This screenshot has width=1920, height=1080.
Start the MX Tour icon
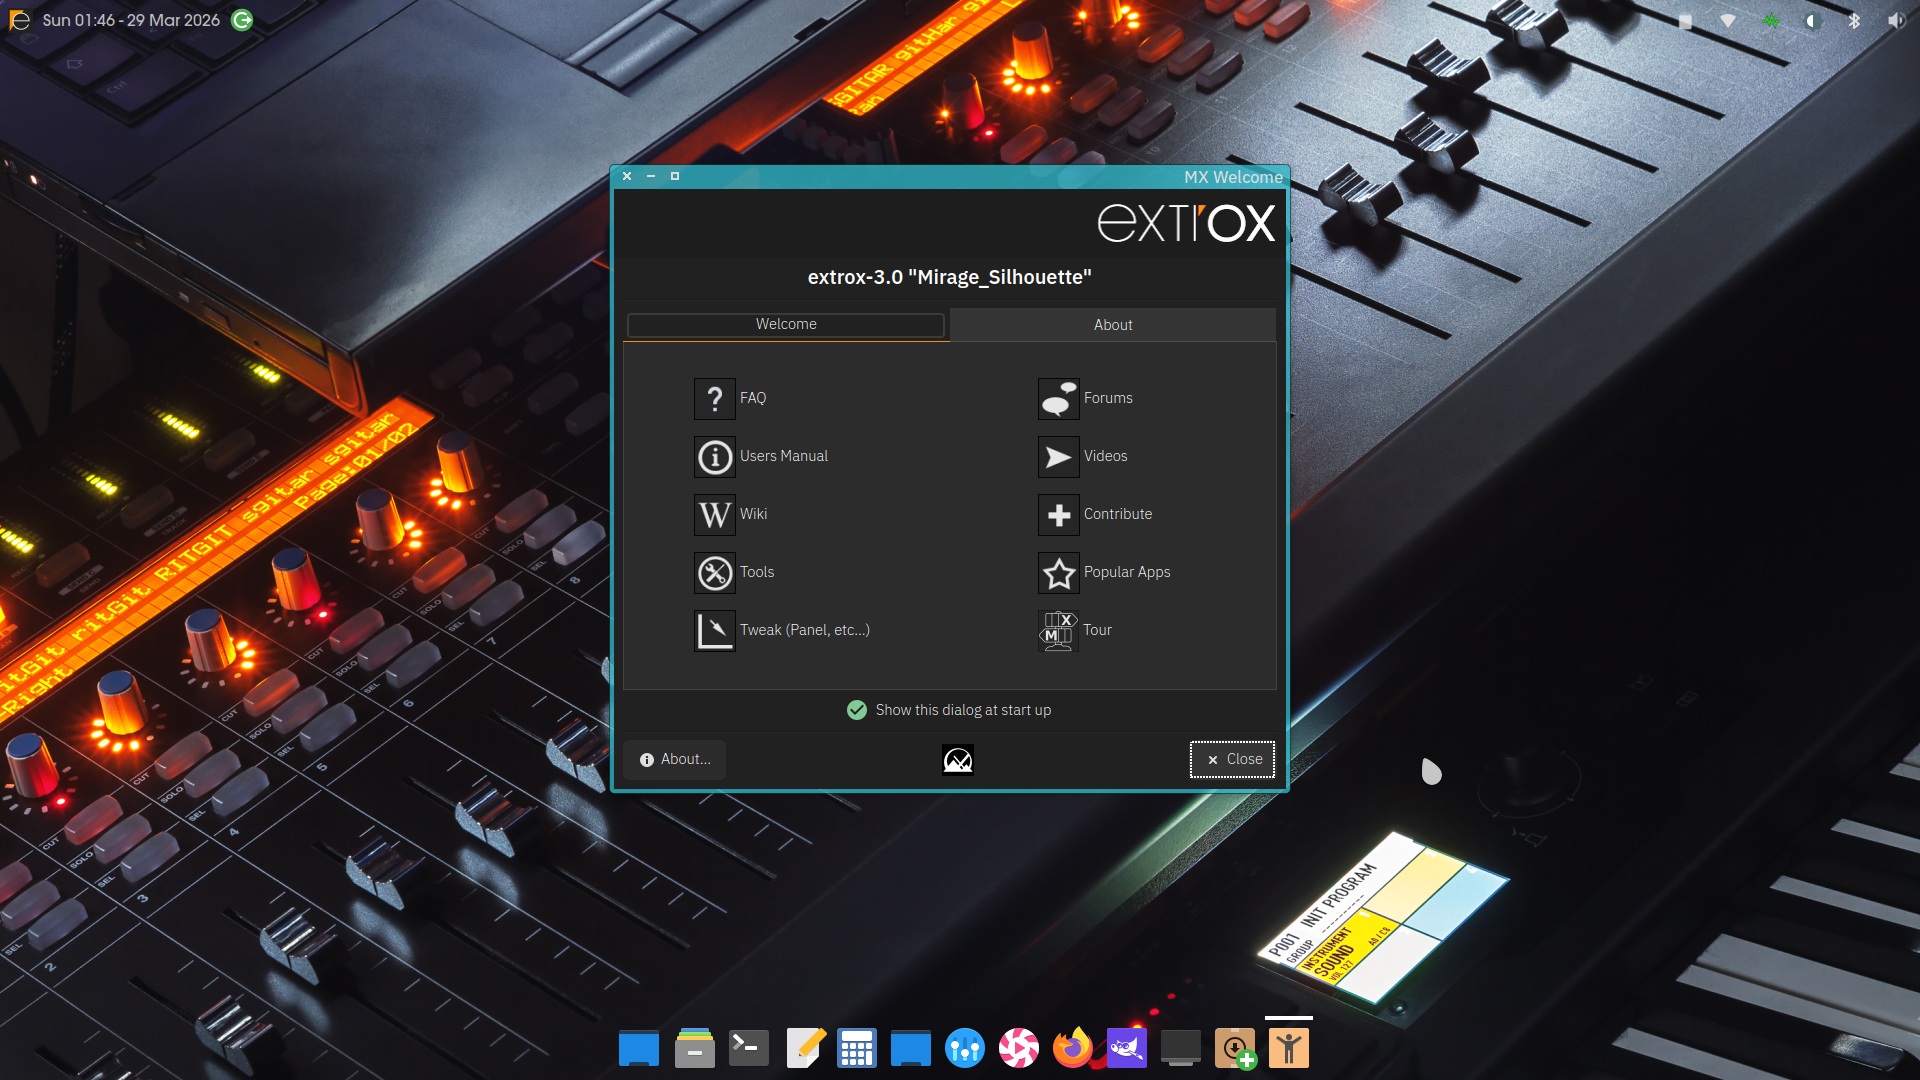(x=1058, y=631)
